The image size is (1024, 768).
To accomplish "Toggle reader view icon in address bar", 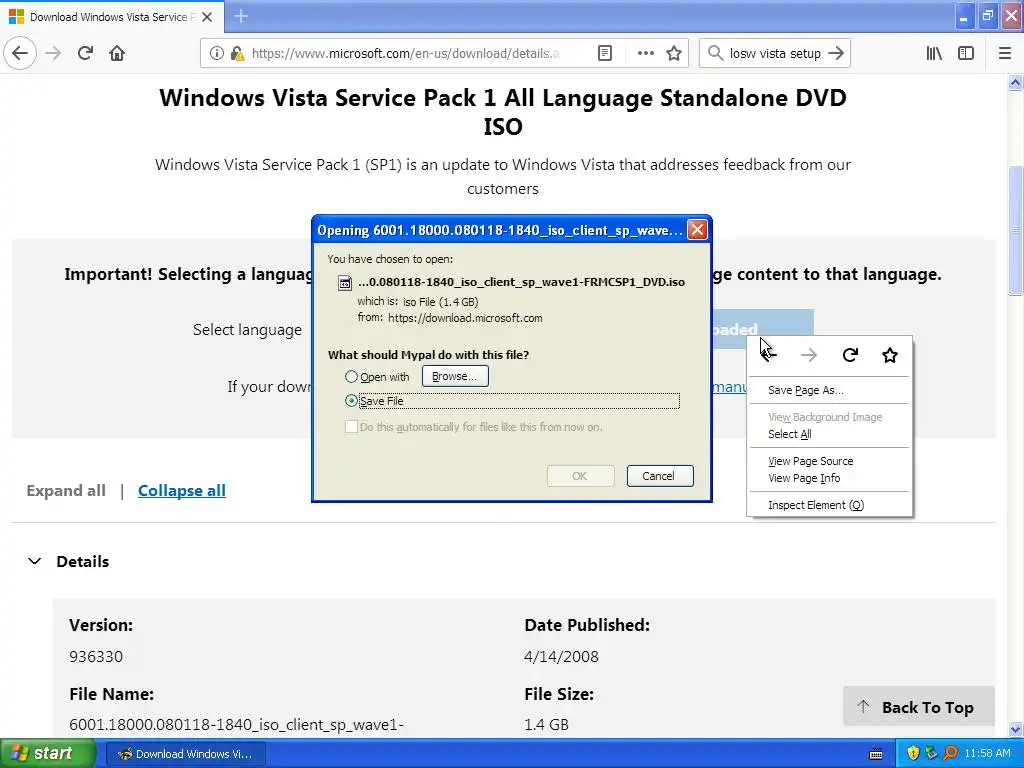I will [605, 54].
